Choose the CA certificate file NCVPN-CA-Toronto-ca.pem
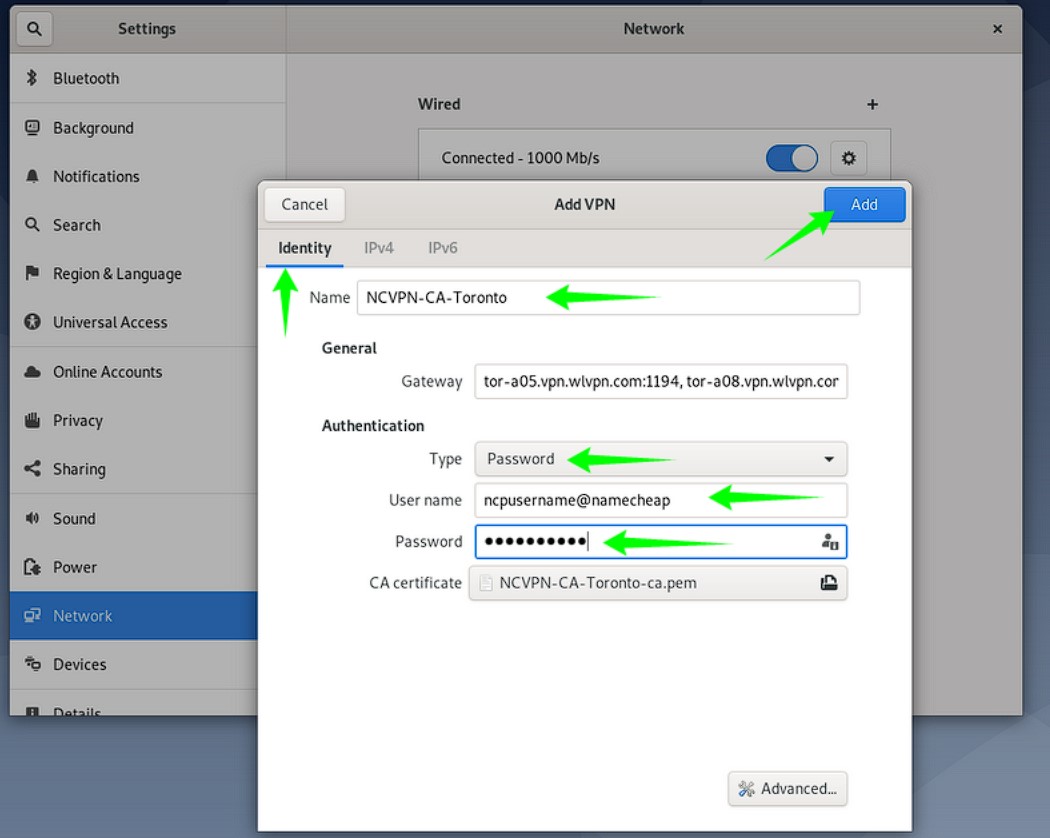Image resolution: width=1050 pixels, height=838 pixels. (x=658, y=583)
